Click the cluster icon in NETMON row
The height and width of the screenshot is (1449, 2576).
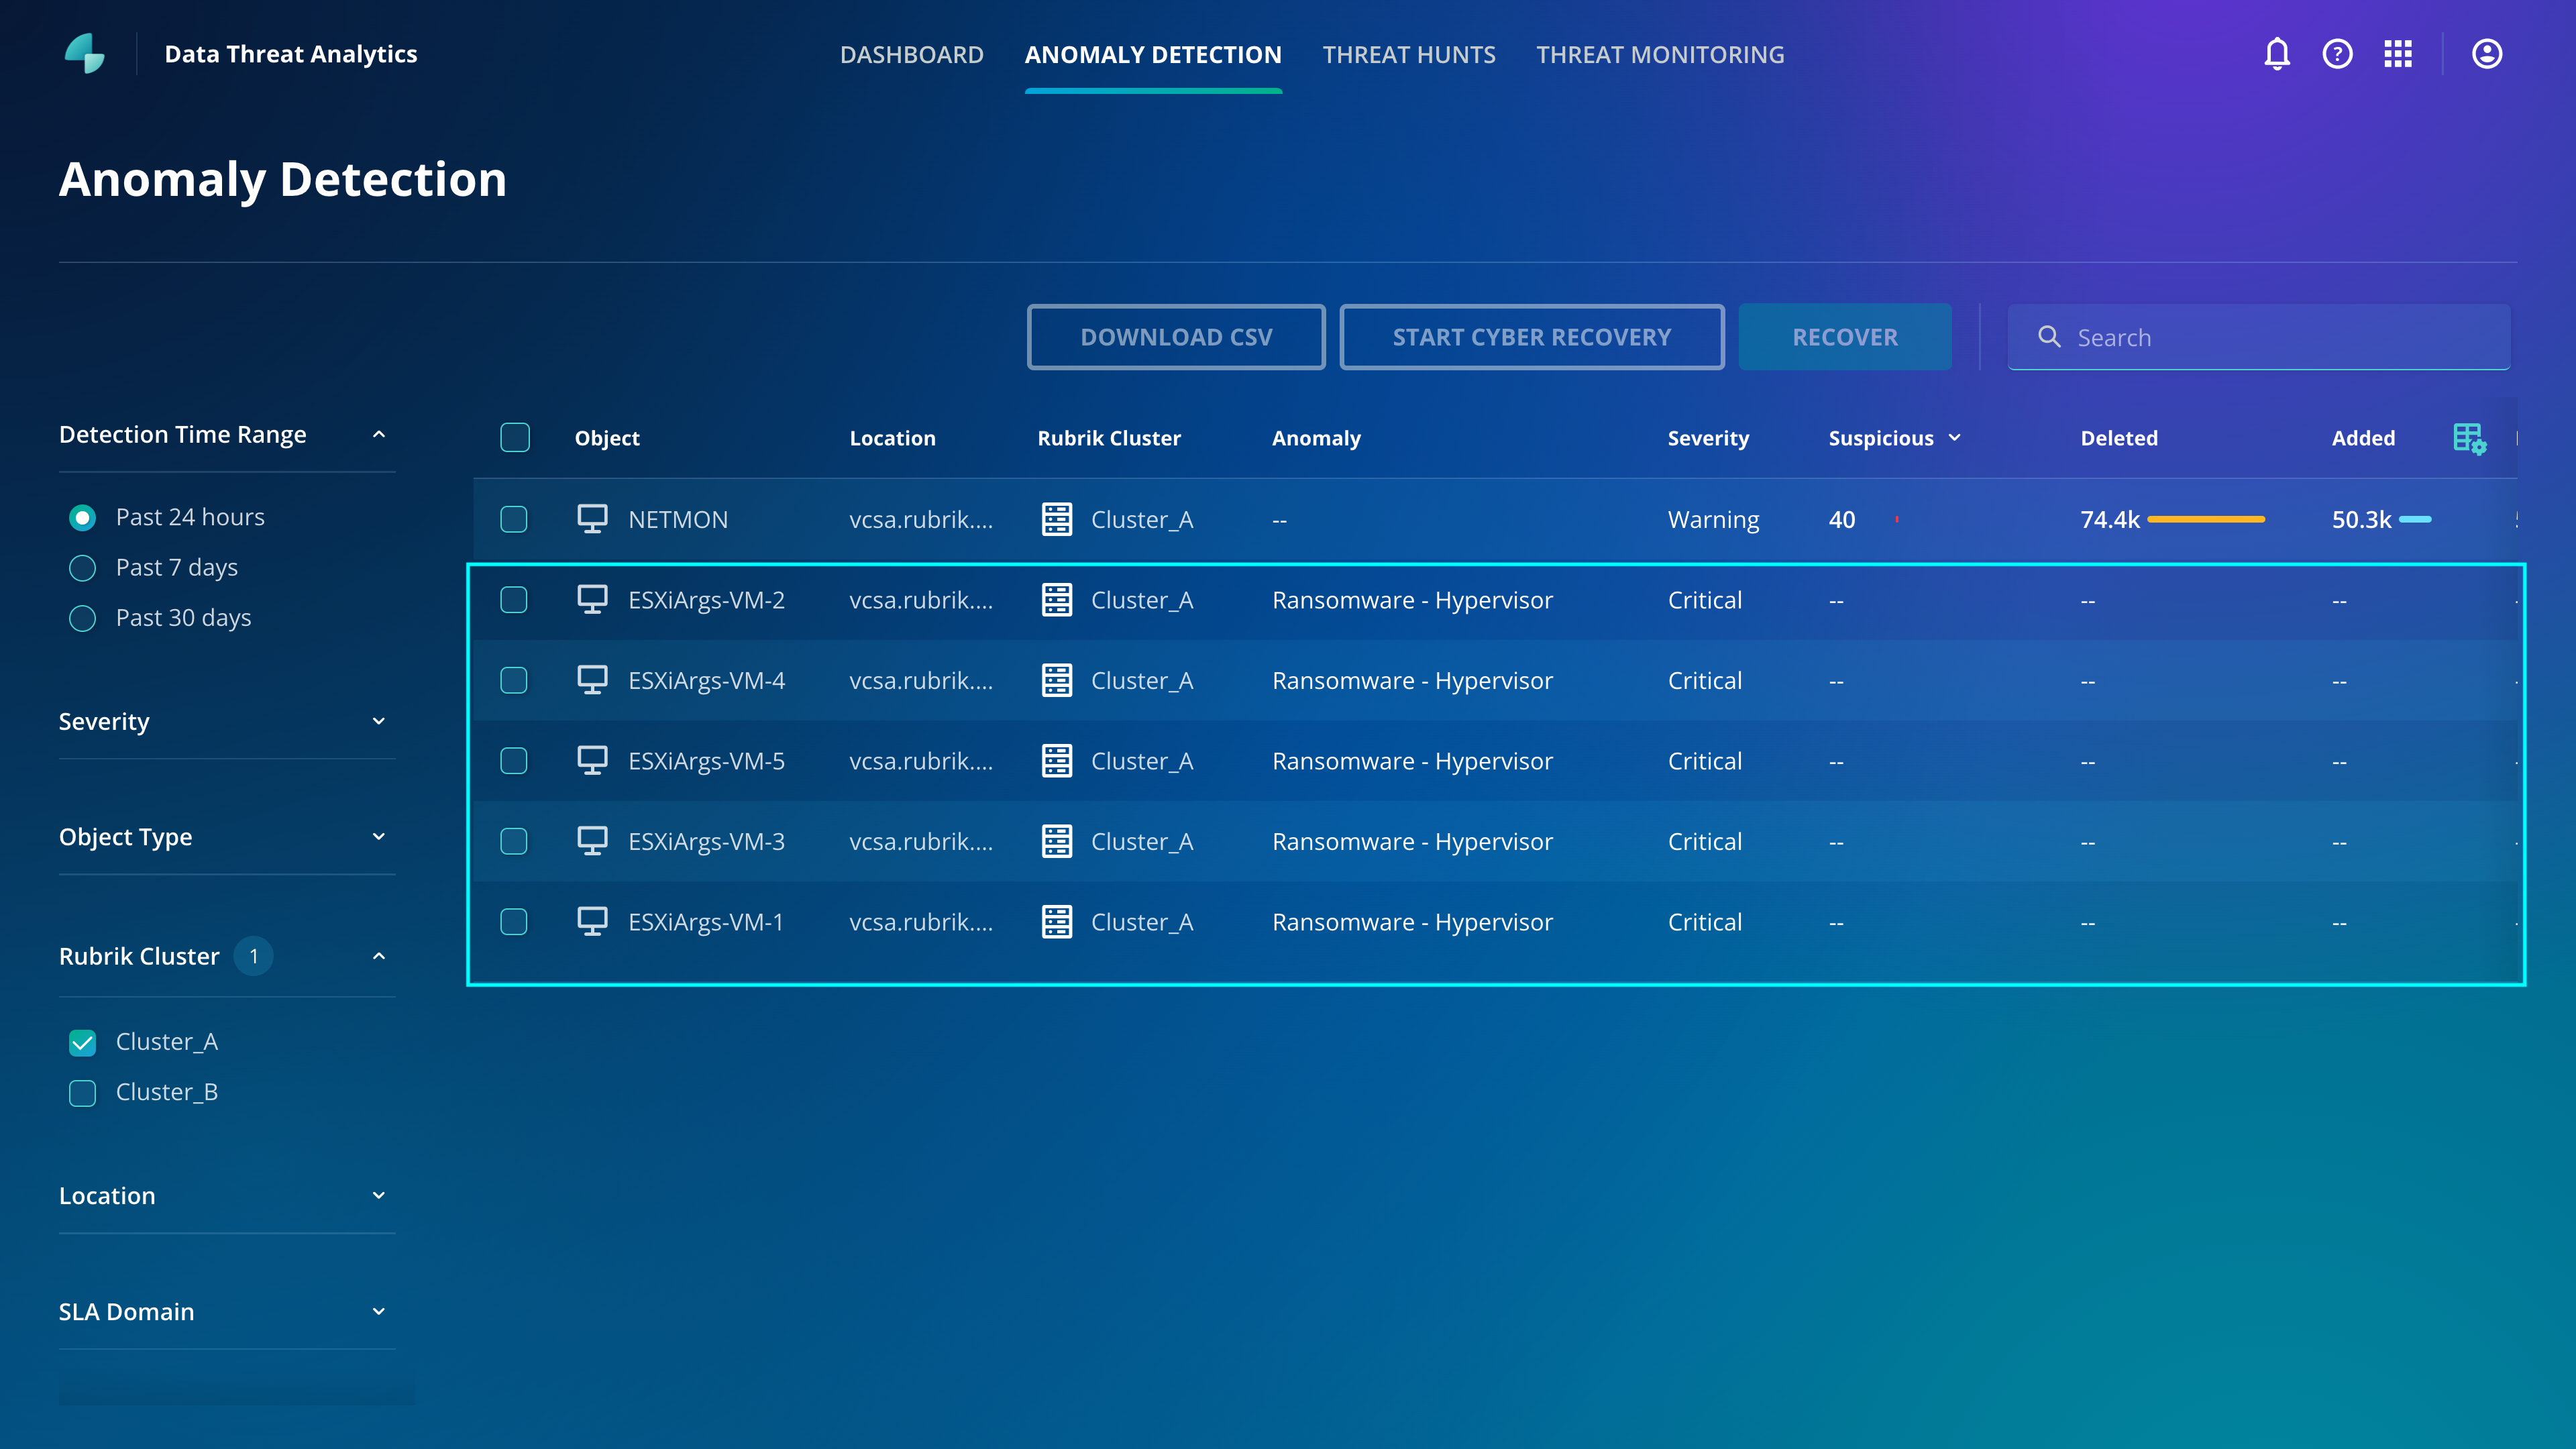(1057, 519)
